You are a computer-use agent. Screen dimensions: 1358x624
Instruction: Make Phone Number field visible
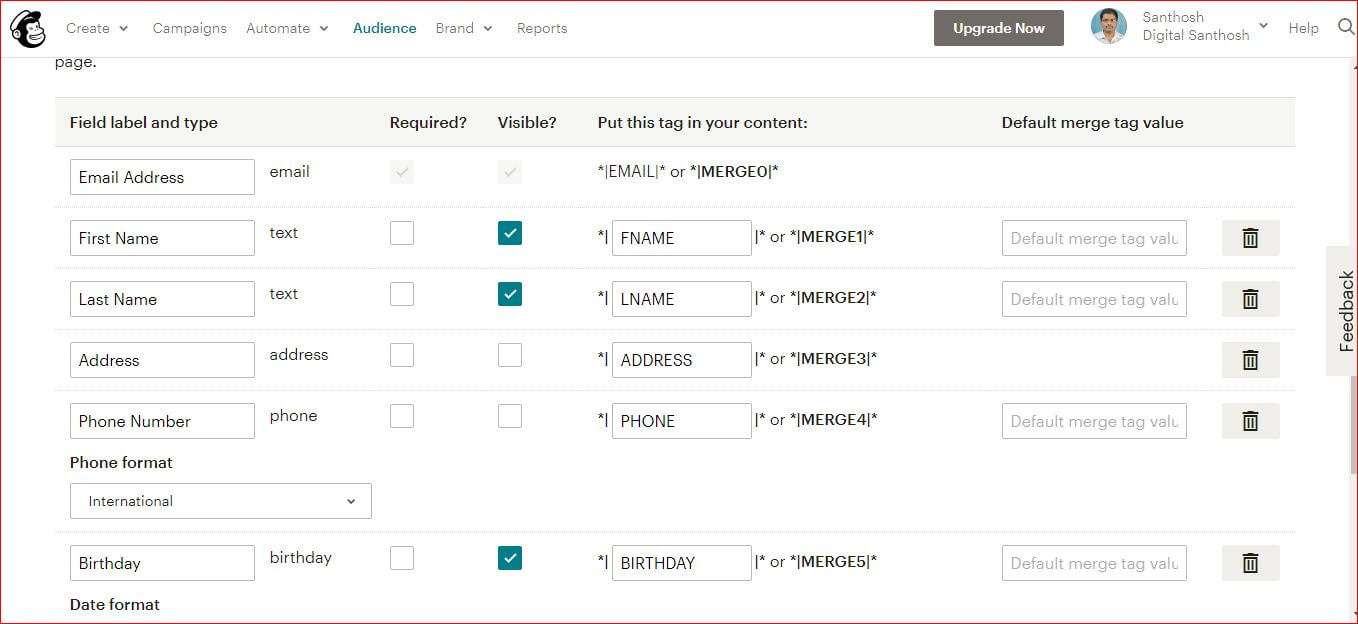tap(510, 416)
